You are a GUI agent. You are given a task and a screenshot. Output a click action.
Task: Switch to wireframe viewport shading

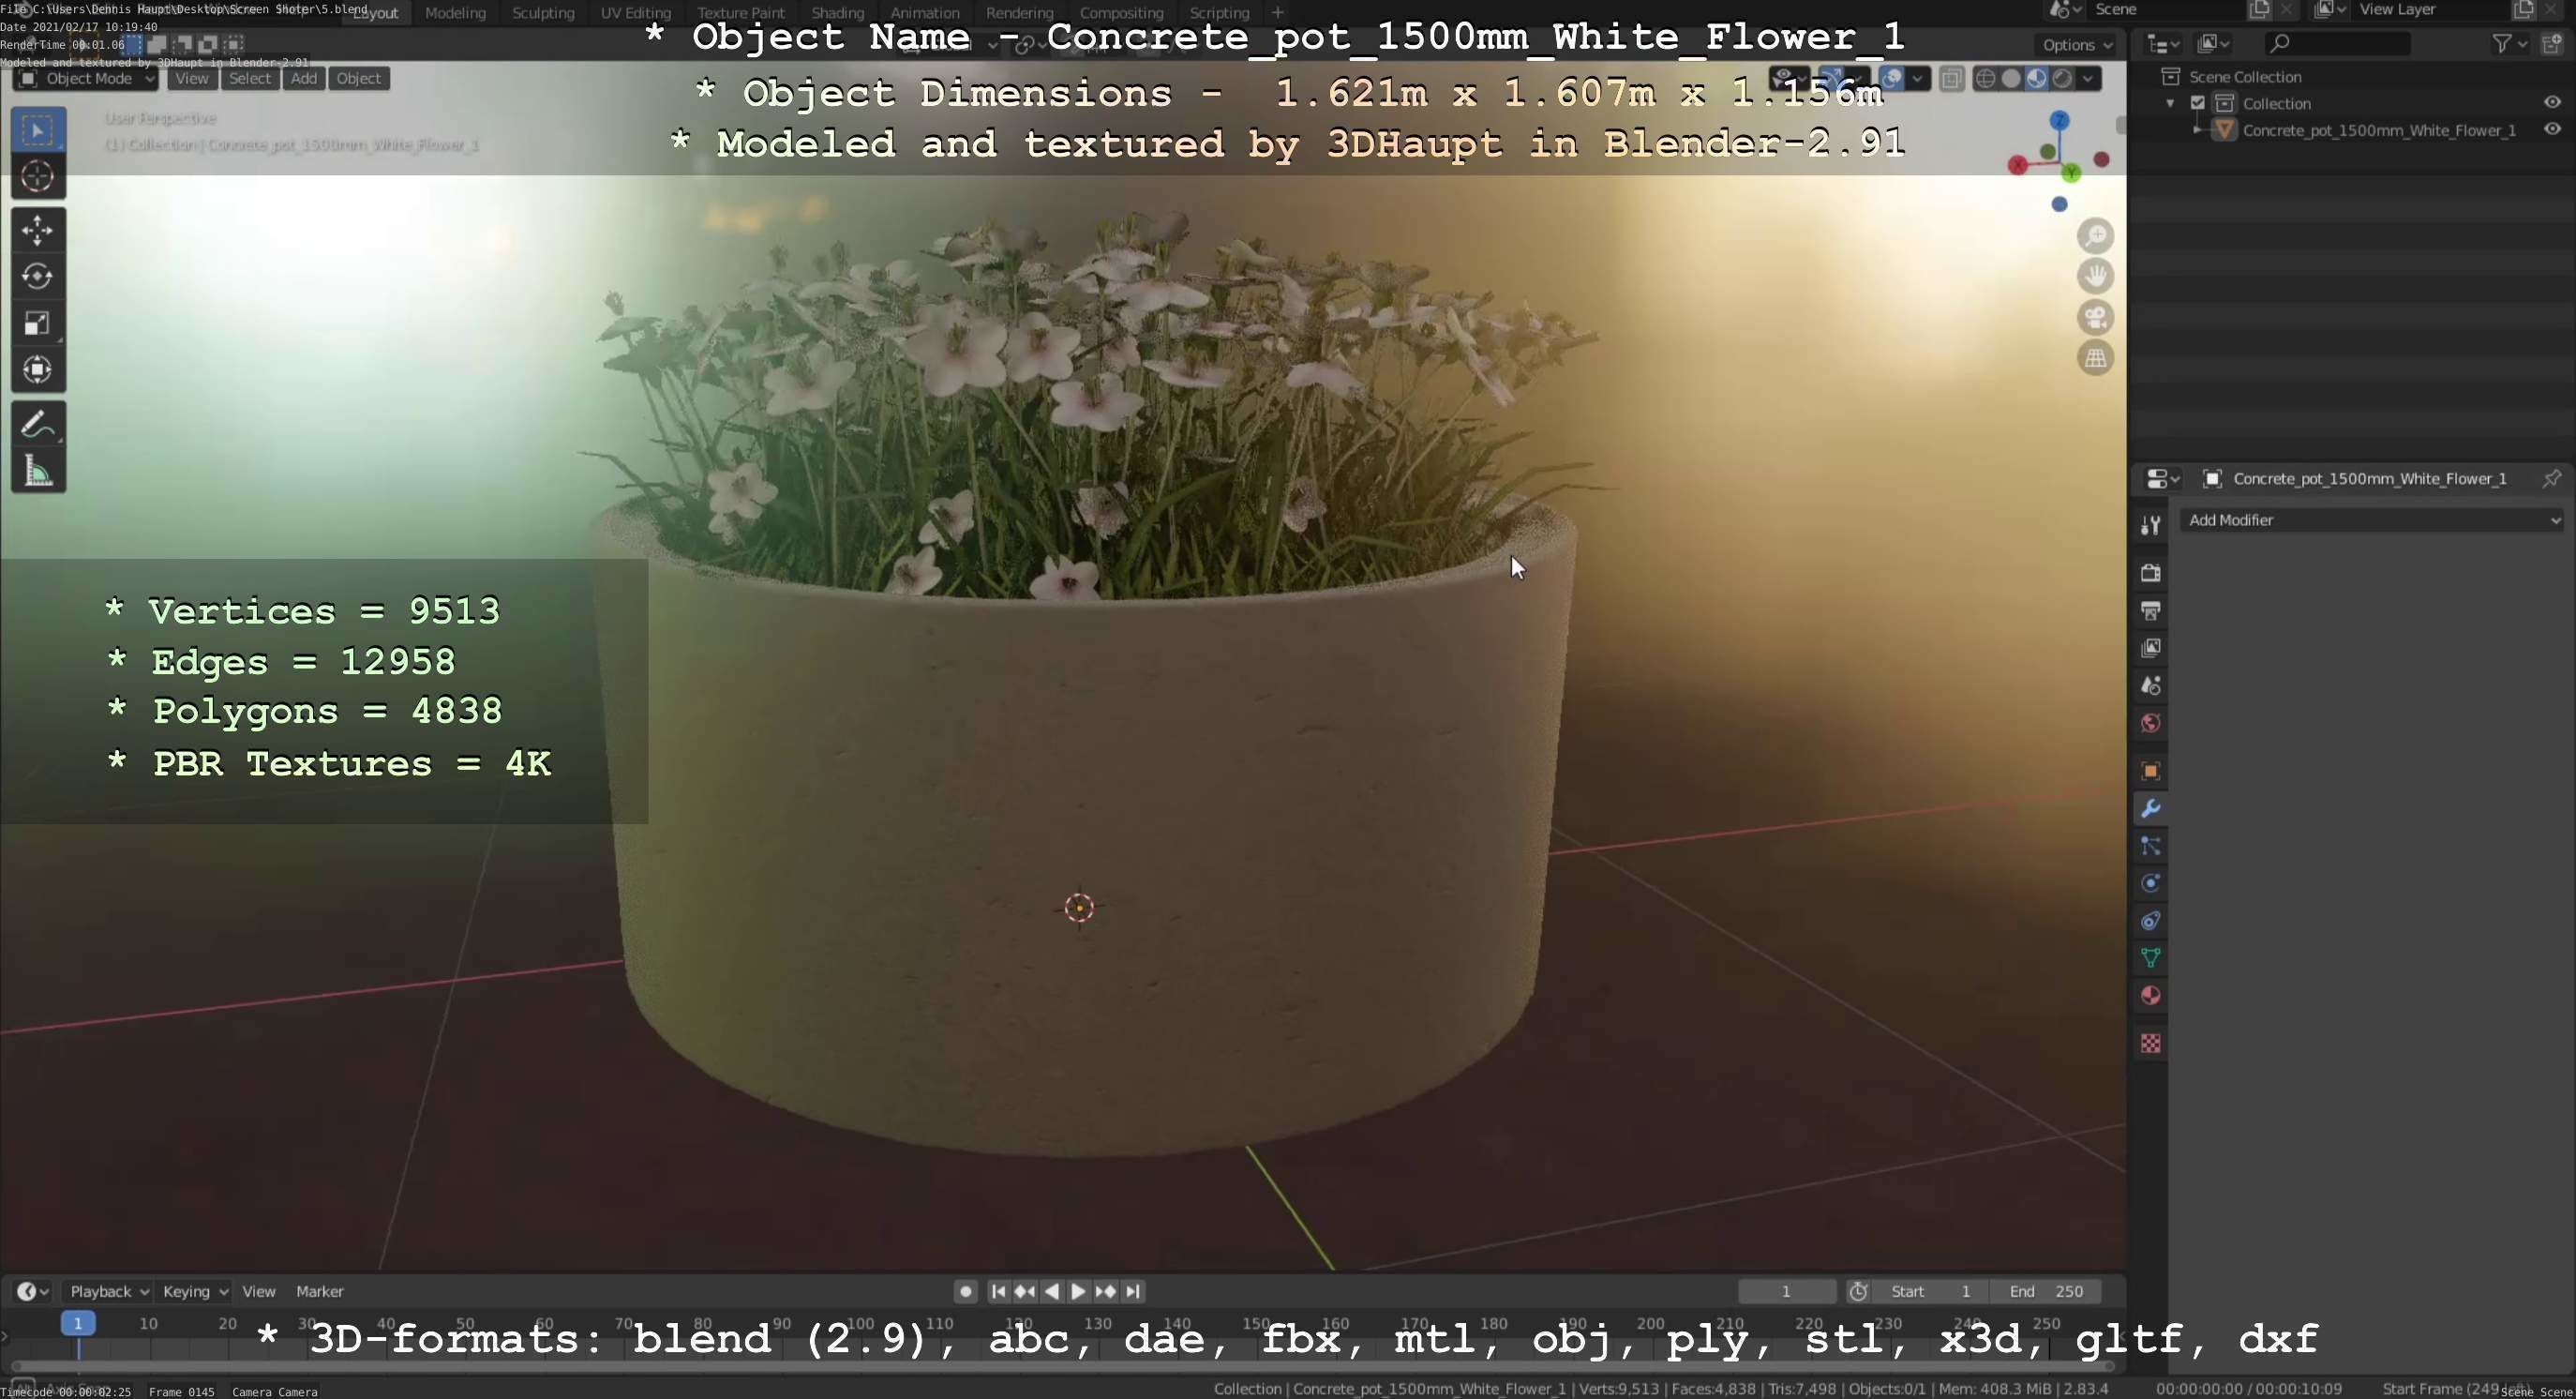click(1986, 79)
